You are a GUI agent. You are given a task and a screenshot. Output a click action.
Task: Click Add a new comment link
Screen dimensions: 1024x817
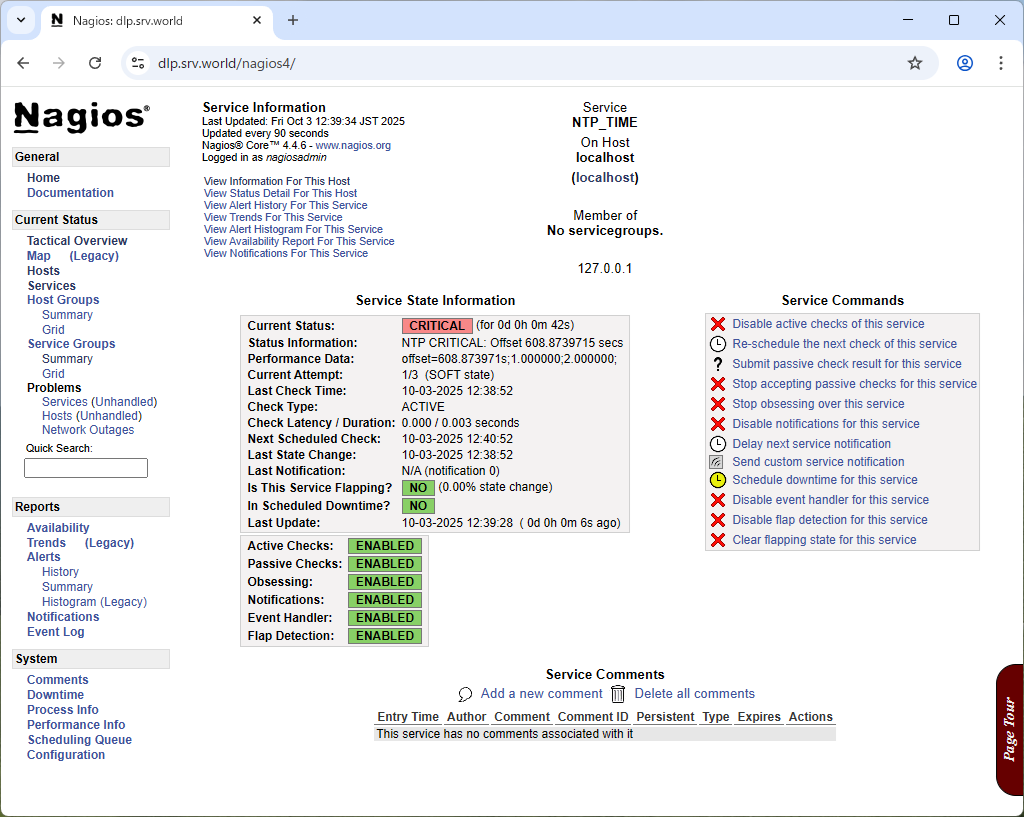tap(541, 694)
